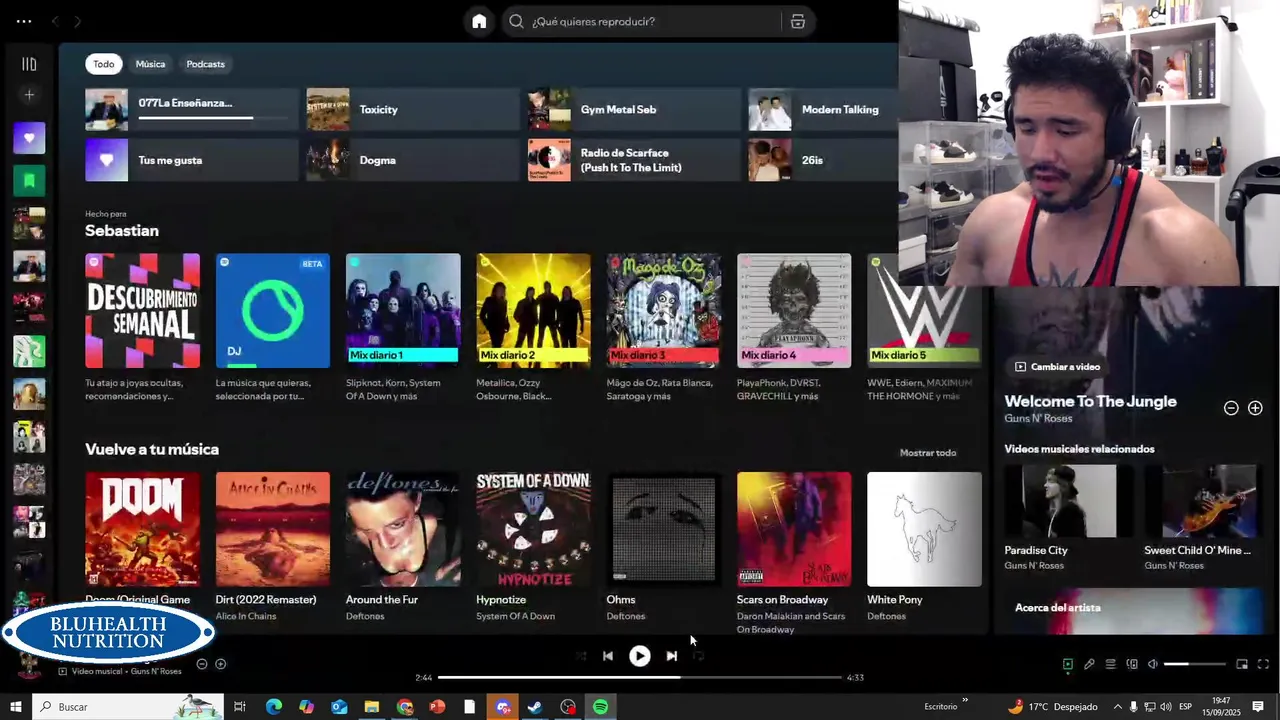Image resolution: width=1280 pixels, height=720 pixels.
Task: Open Mix diario 4 cover
Action: [794, 311]
